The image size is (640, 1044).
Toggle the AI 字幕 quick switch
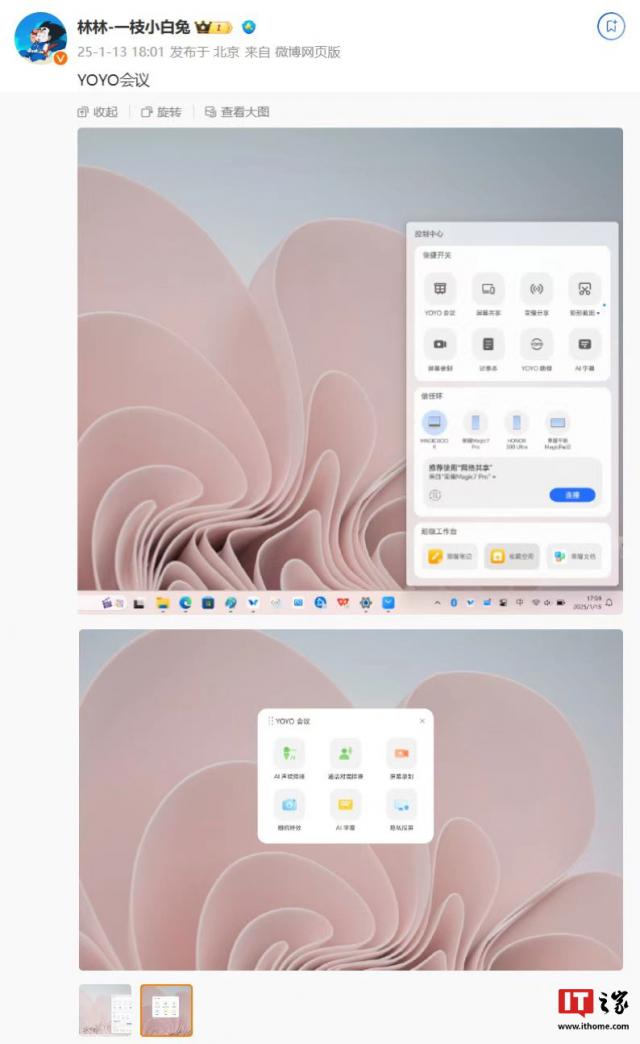tap(584, 344)
